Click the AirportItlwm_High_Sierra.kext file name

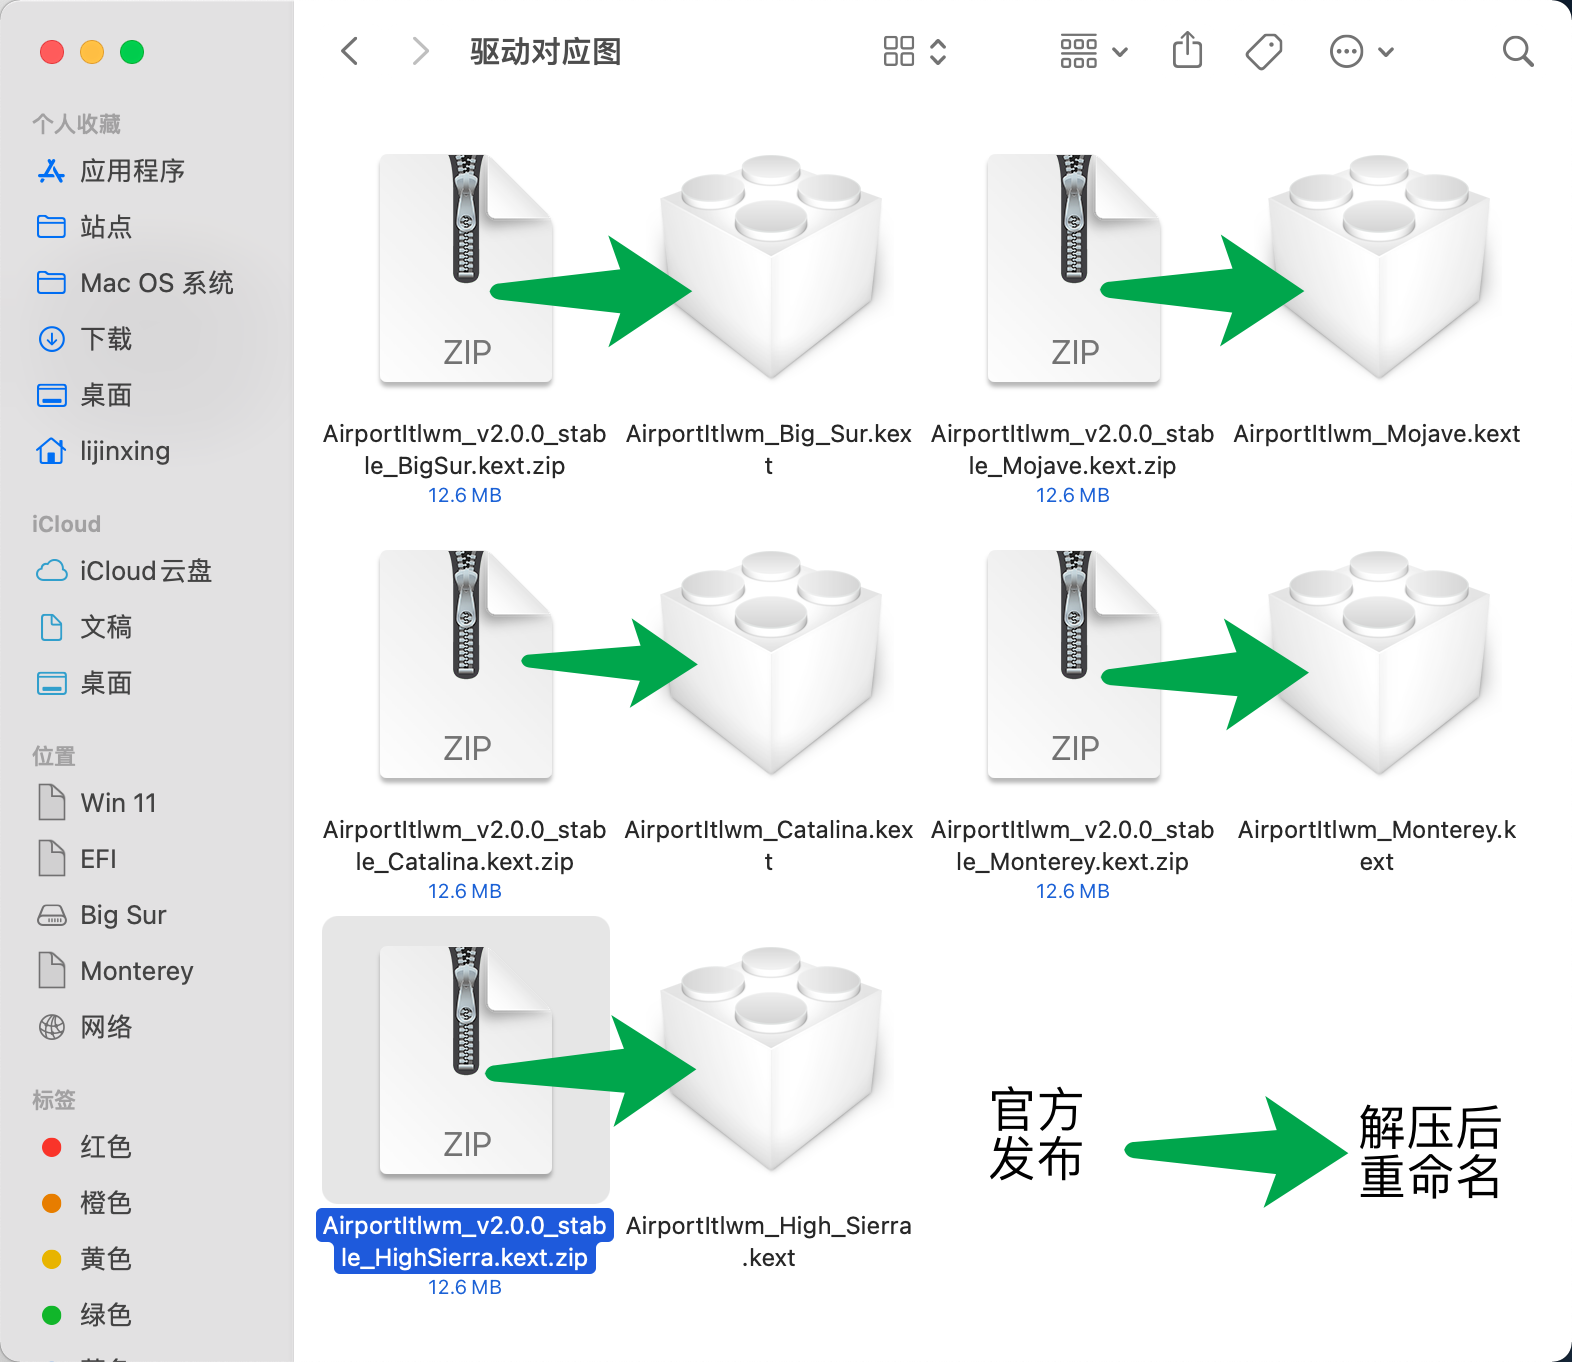click(769, 1241)
